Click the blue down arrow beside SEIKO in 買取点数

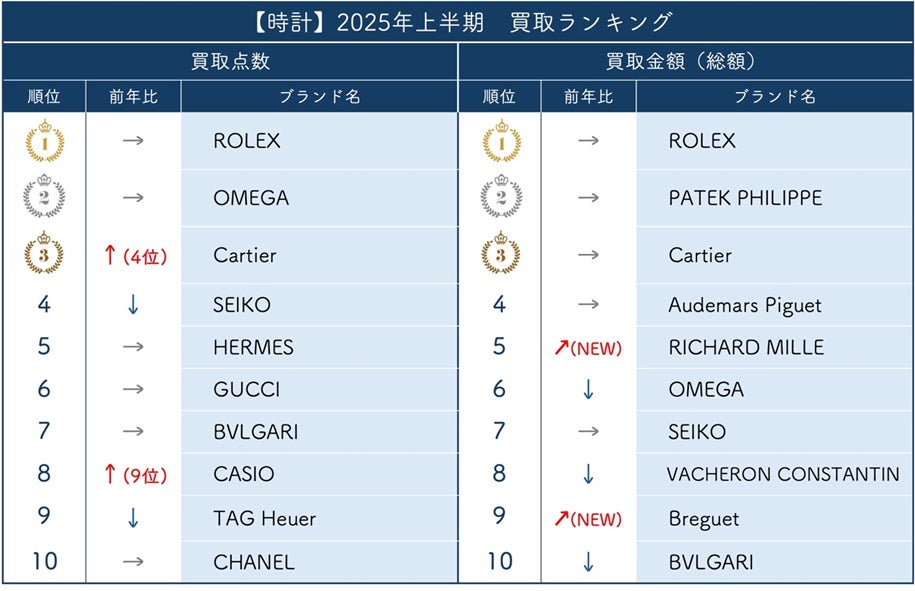(x=133, y=305)
